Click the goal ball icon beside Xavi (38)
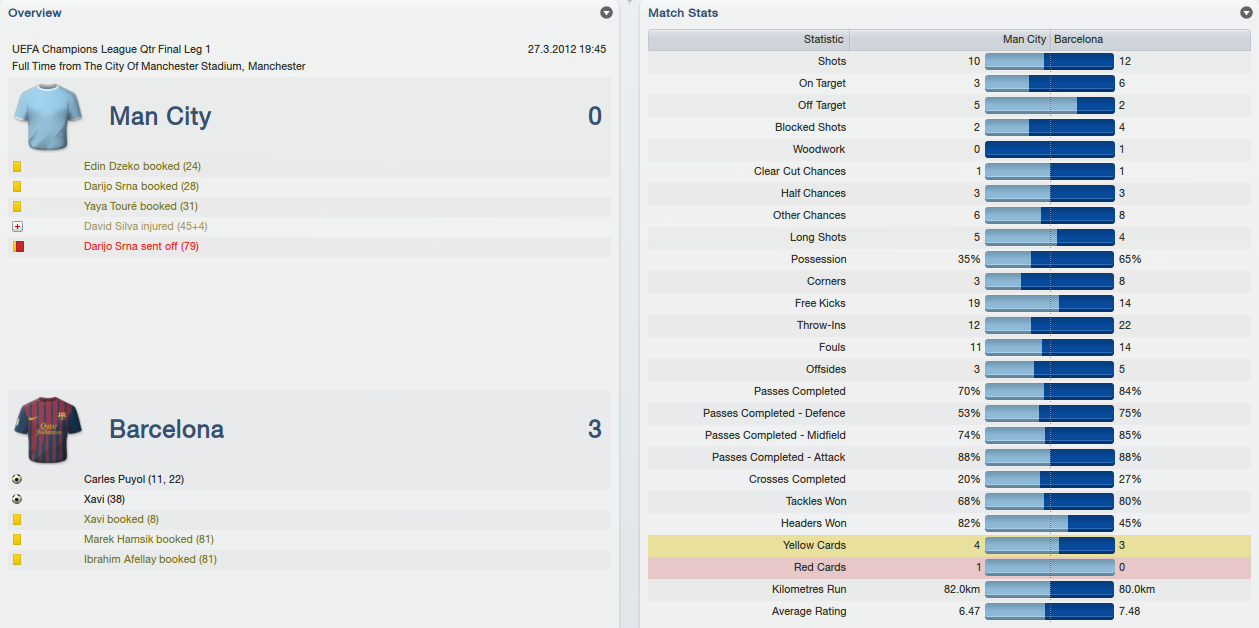The height and width of the screenshot is (628, 1259). (17, 499)
